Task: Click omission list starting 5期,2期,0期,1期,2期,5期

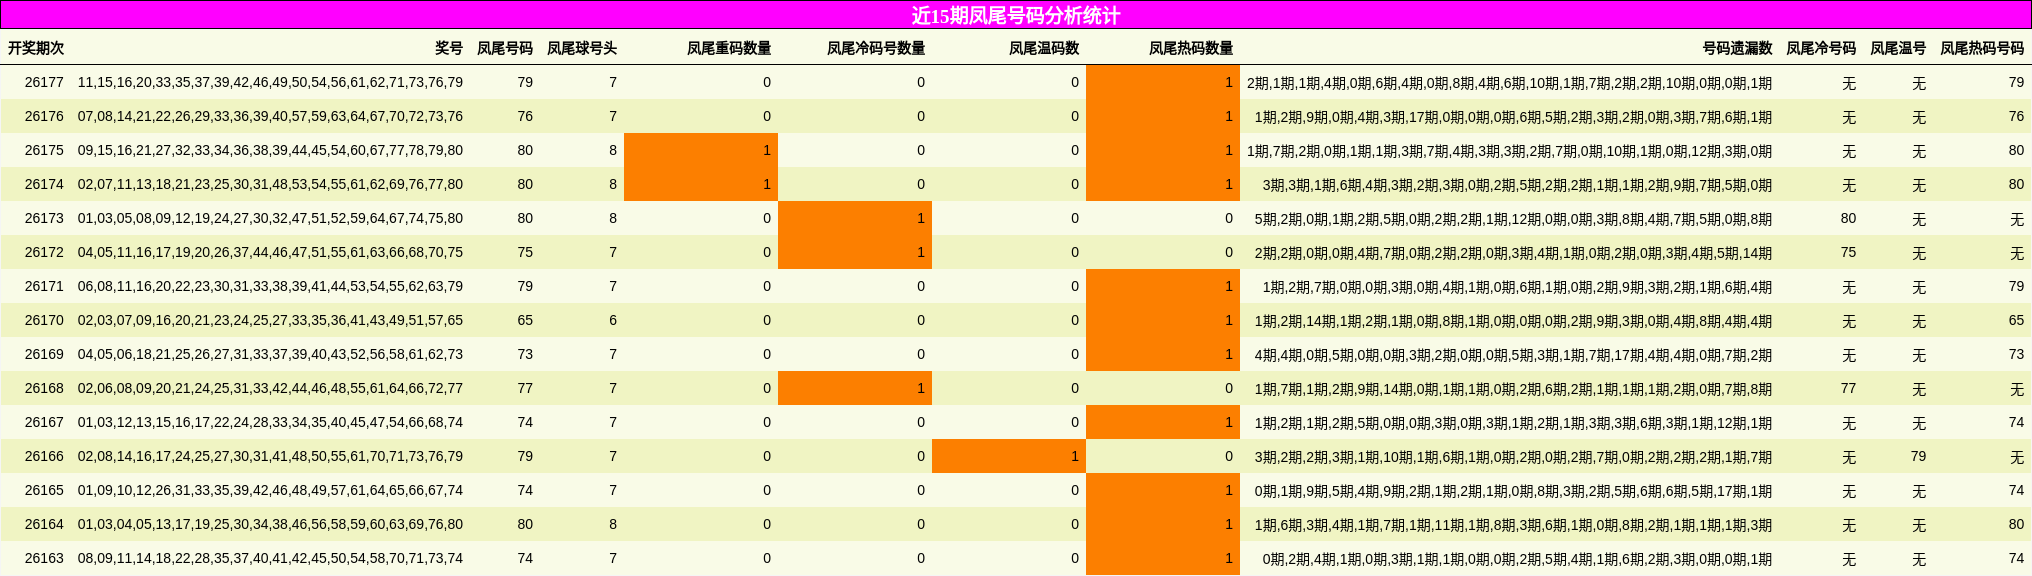Action: click(x=1513, y=219)
